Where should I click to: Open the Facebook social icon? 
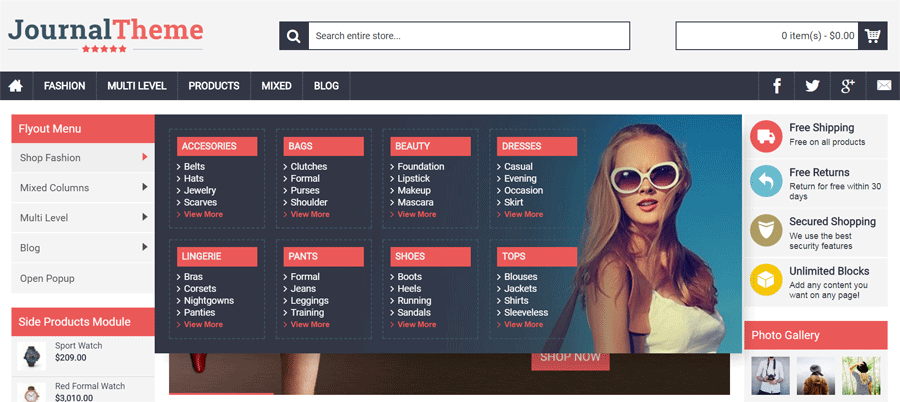pyautogui.click(x=777, y=86)
